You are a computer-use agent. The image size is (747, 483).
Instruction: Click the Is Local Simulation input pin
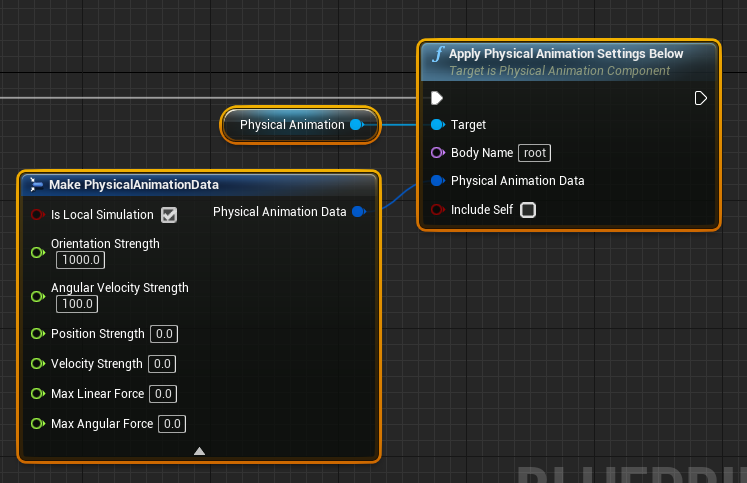point(38,215)
